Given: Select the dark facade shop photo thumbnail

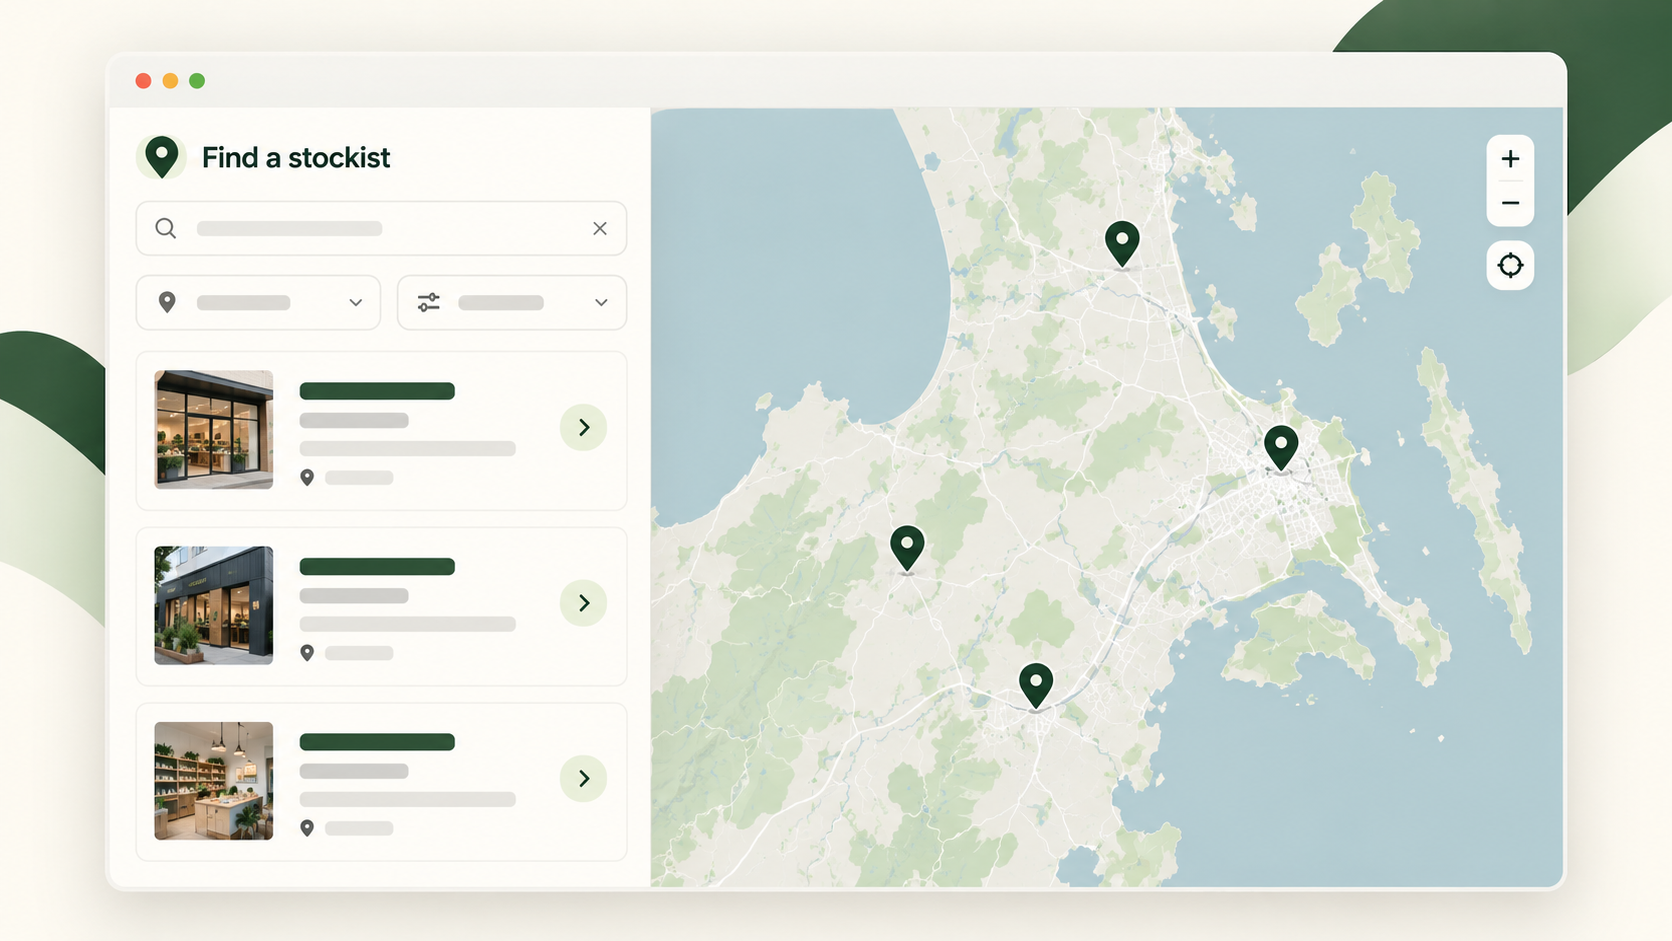Looking at the screenshot, I should pyautogui.click(x=214, y=605).
